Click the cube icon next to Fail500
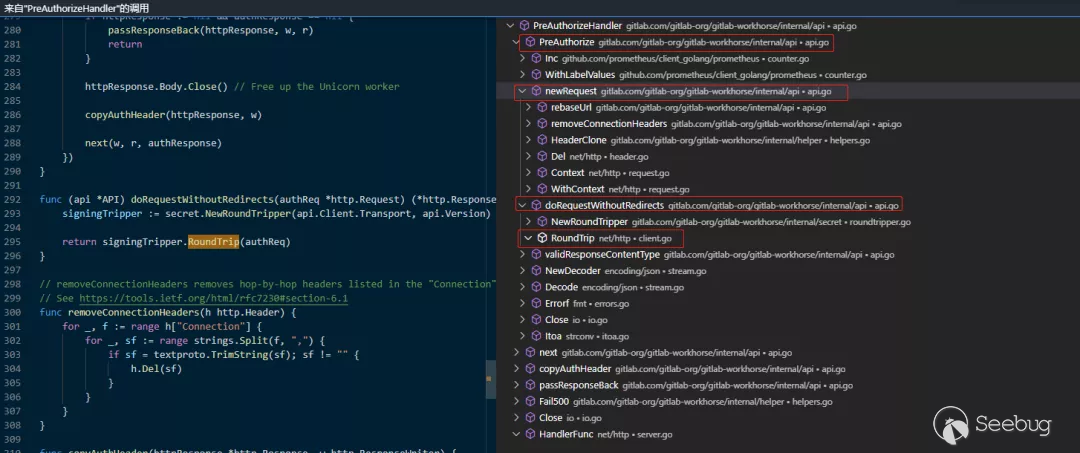The width and height of the screenshot is (1080, 453). 530,401
